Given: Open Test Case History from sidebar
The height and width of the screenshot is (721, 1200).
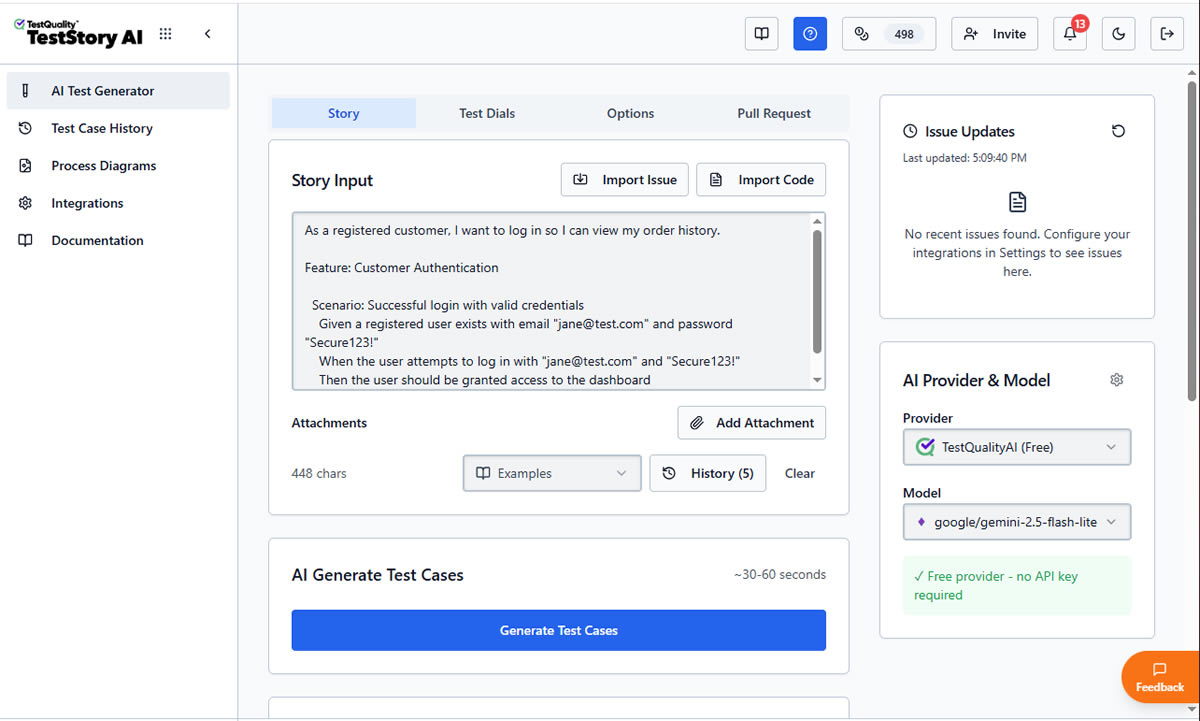Looking at the screenshot, I should pyautogui.click(x=102, y=128).
